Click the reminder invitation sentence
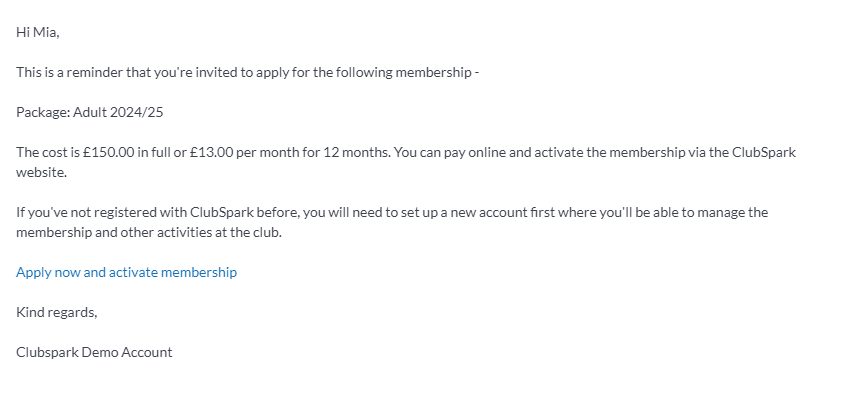 tap(248, 72)
